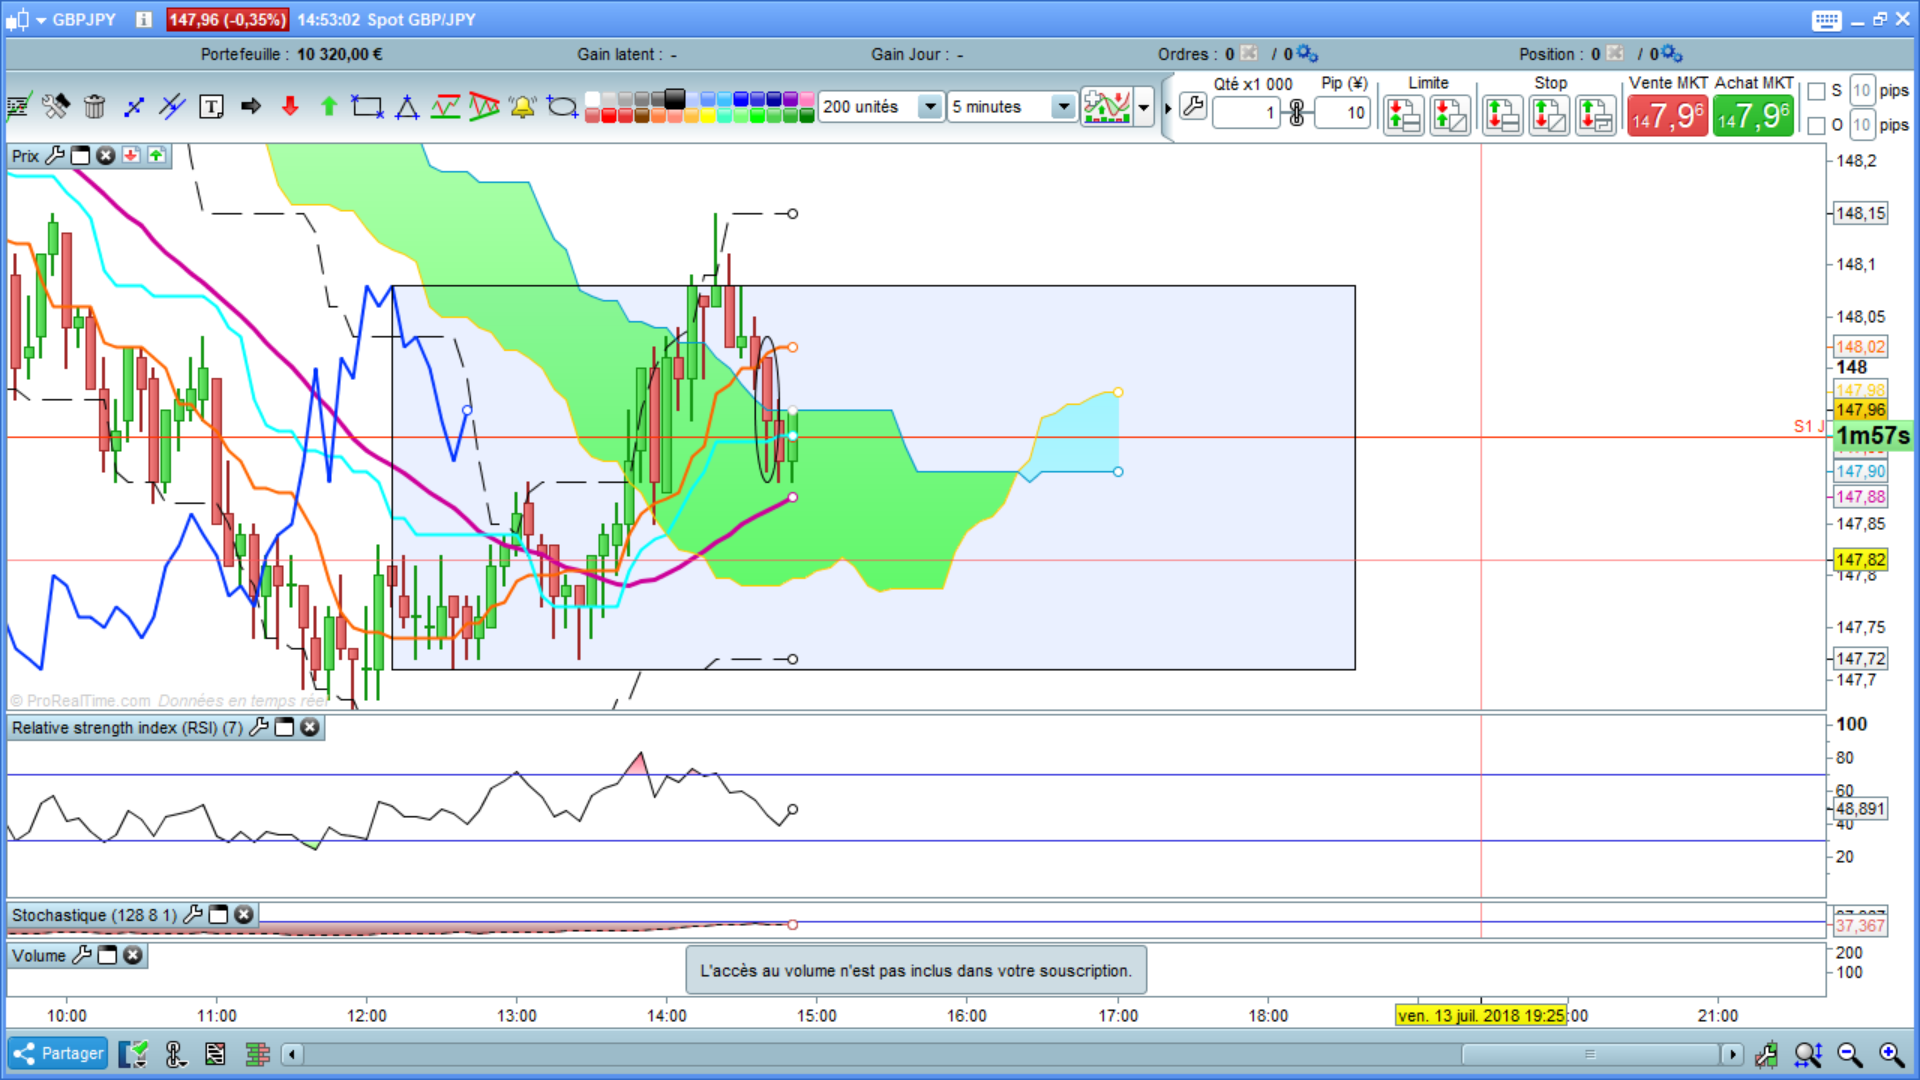Viewport: 1920px width, 1080px height.
Task: Pick the pink color swatch
Action: [x=805, y=99]
